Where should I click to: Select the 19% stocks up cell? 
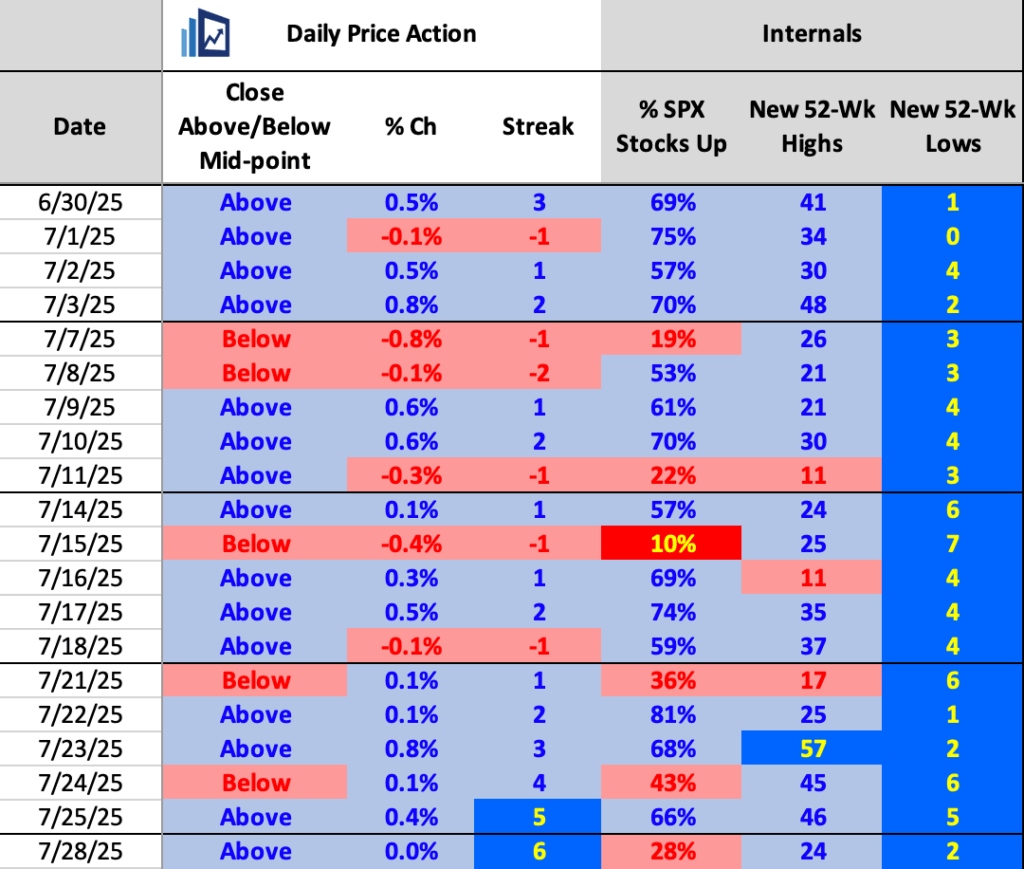pos(671,339)
